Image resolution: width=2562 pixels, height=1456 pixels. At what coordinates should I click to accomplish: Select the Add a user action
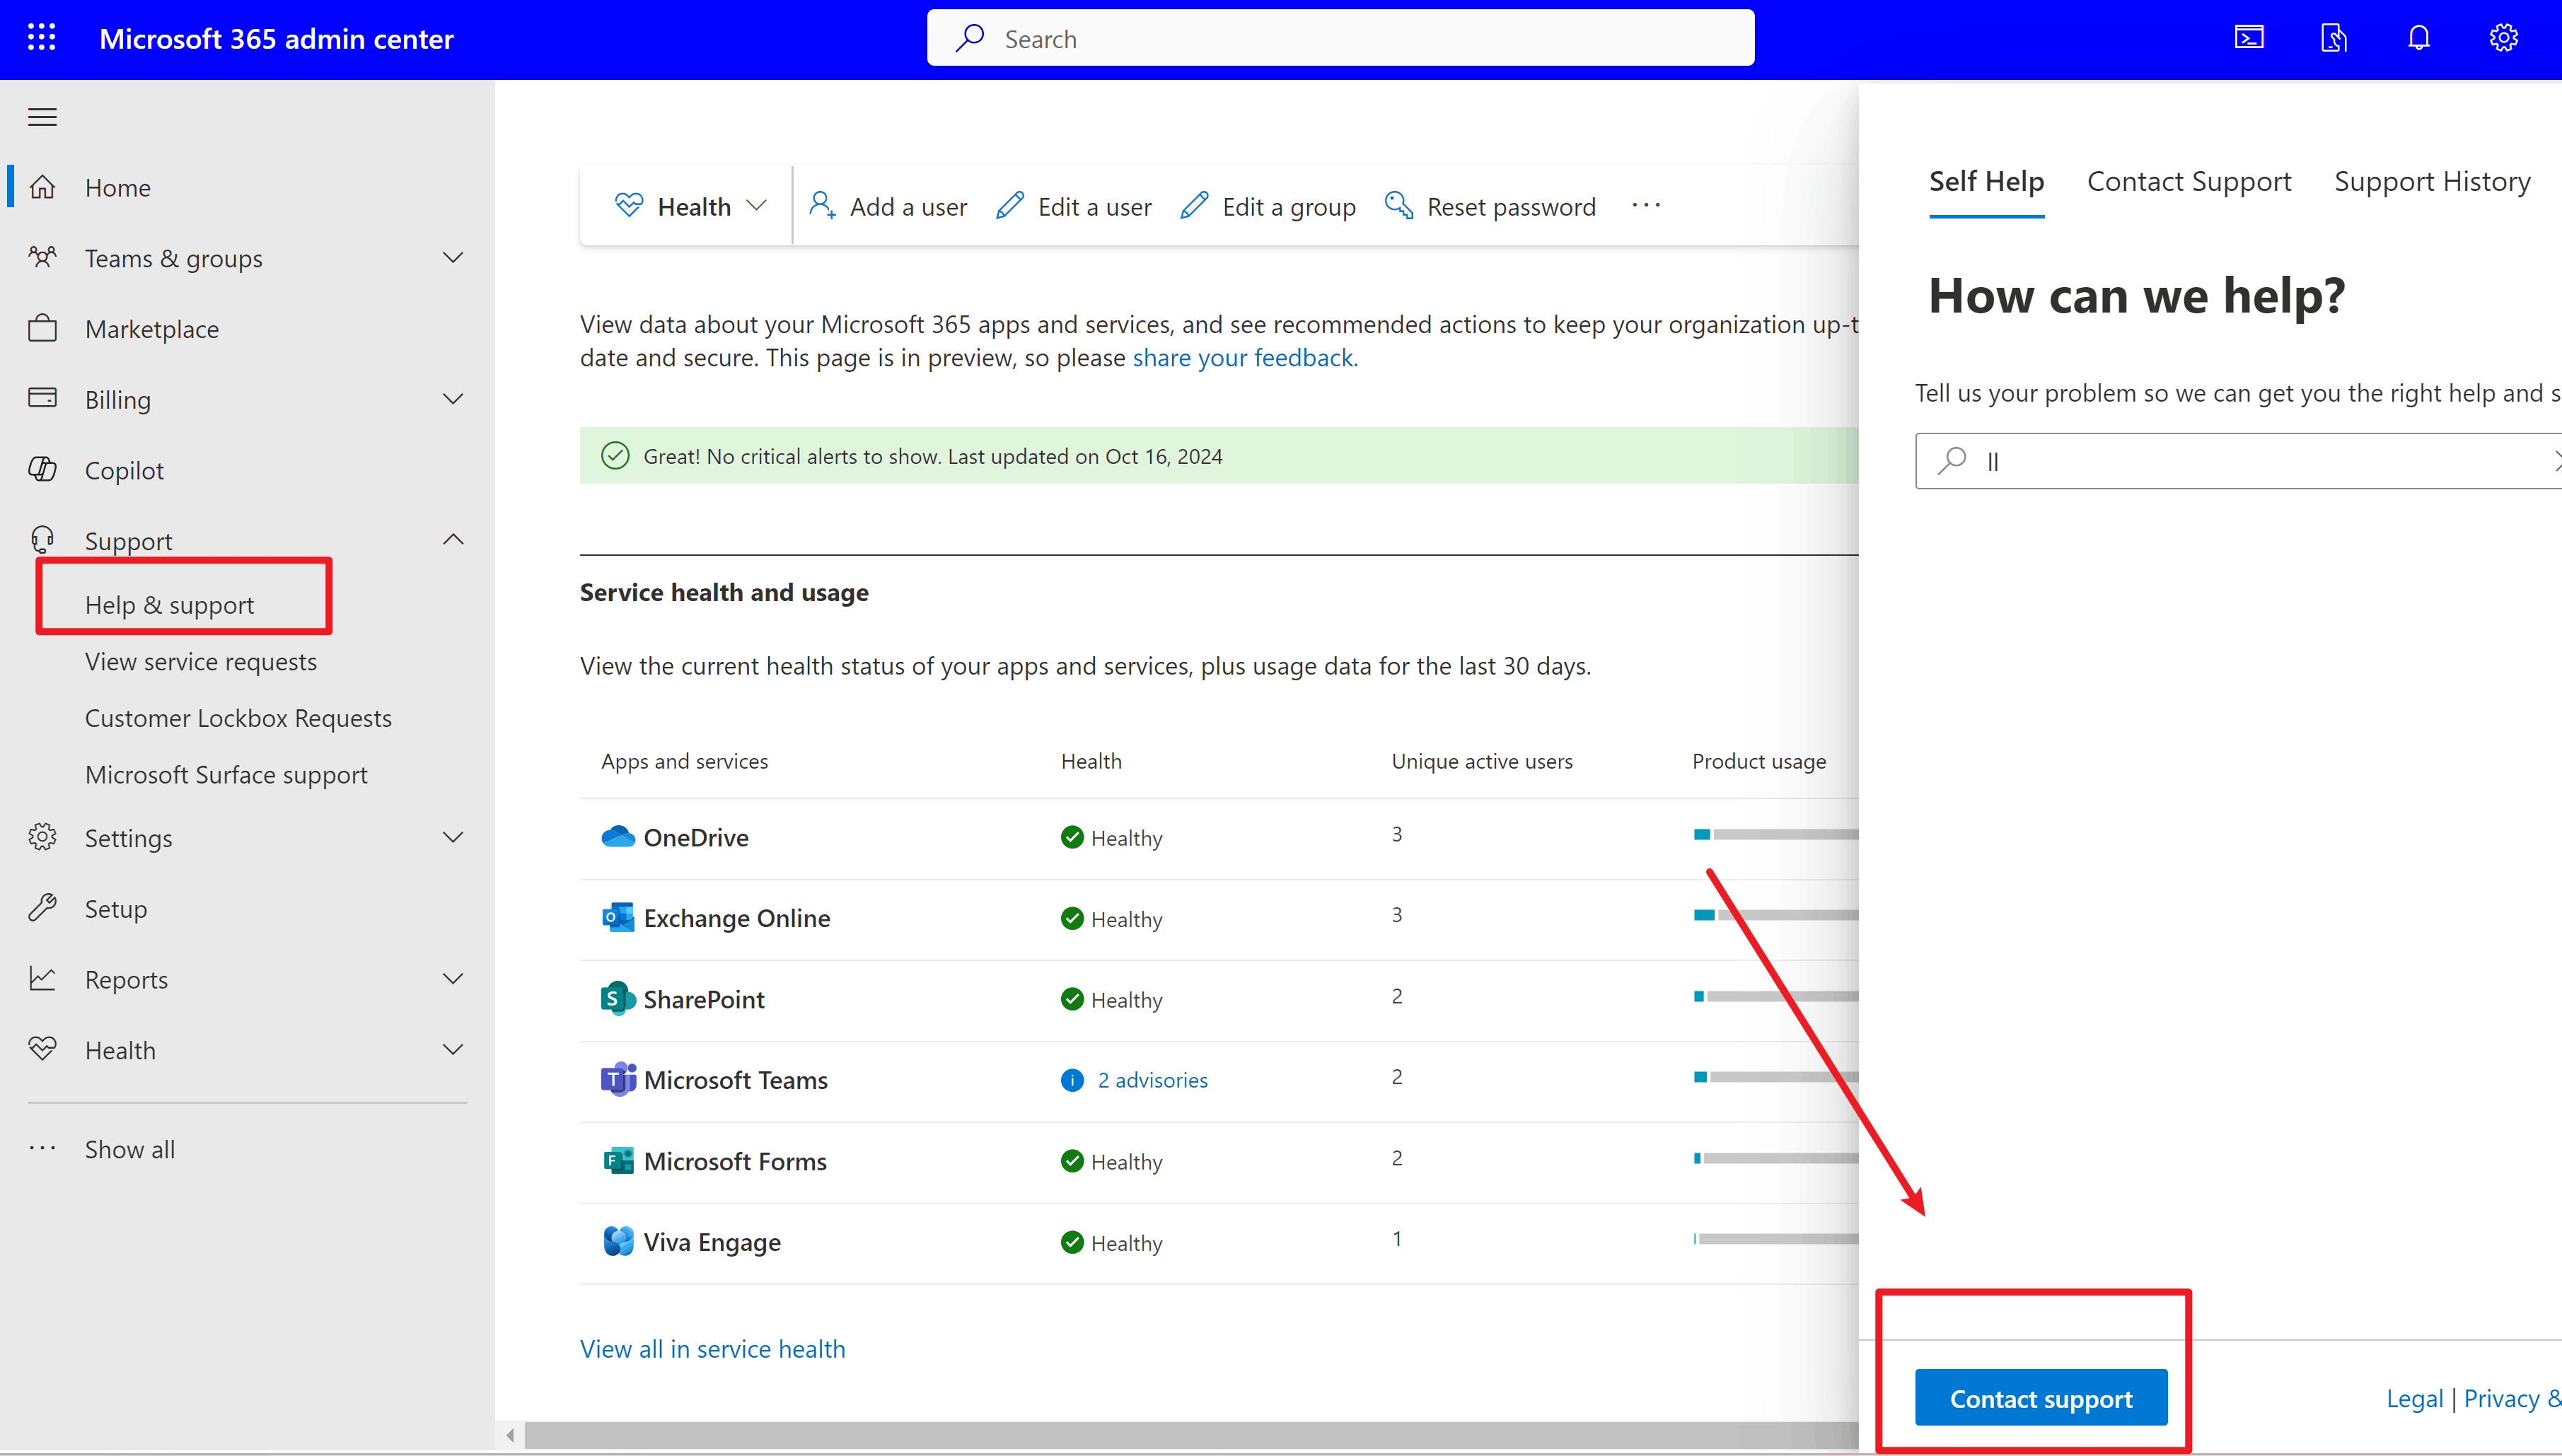[888, 205]
